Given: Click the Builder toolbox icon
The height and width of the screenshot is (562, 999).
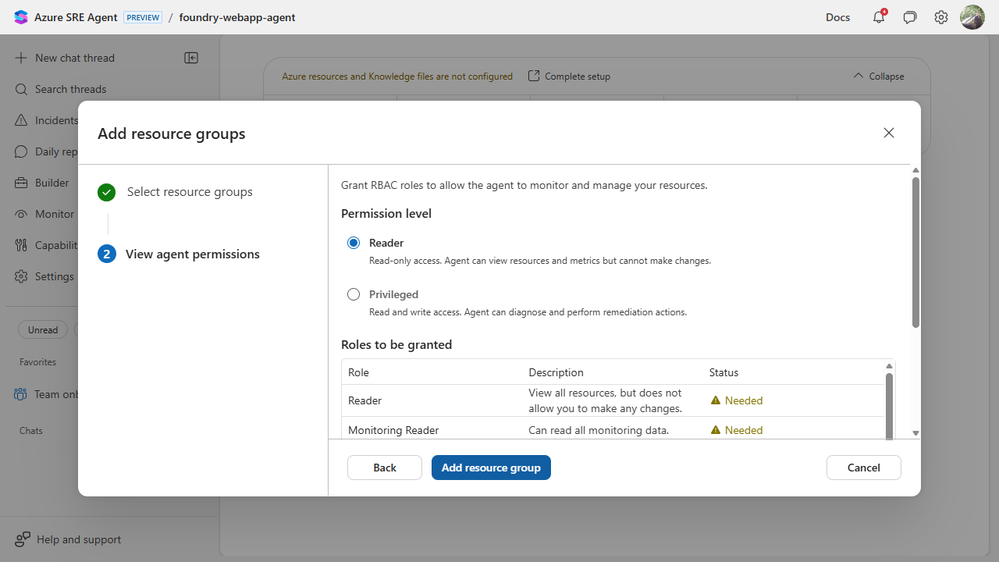Looking at the screenshot, I should (x=21, y=183).
